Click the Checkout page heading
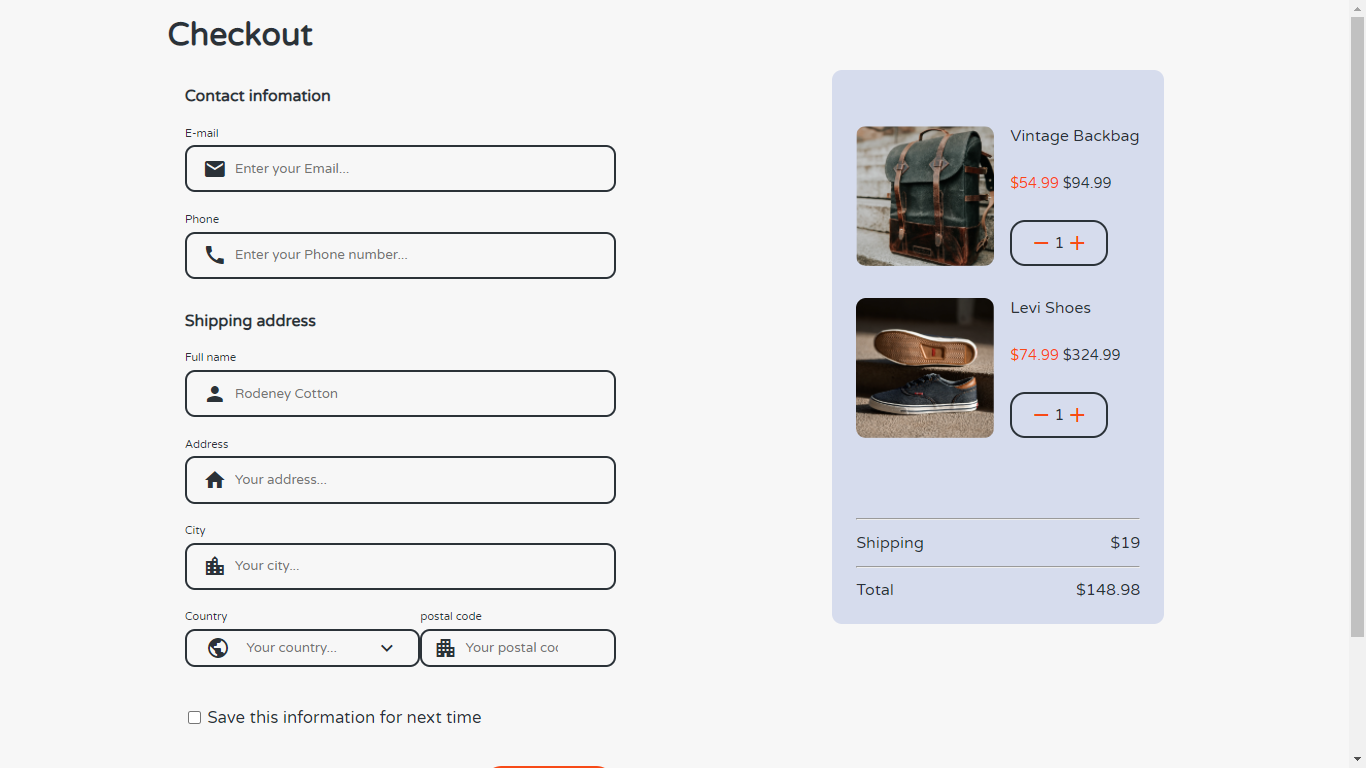This screenshot has width=1366, height=768. pyautogui.click(x=240, y=35)
